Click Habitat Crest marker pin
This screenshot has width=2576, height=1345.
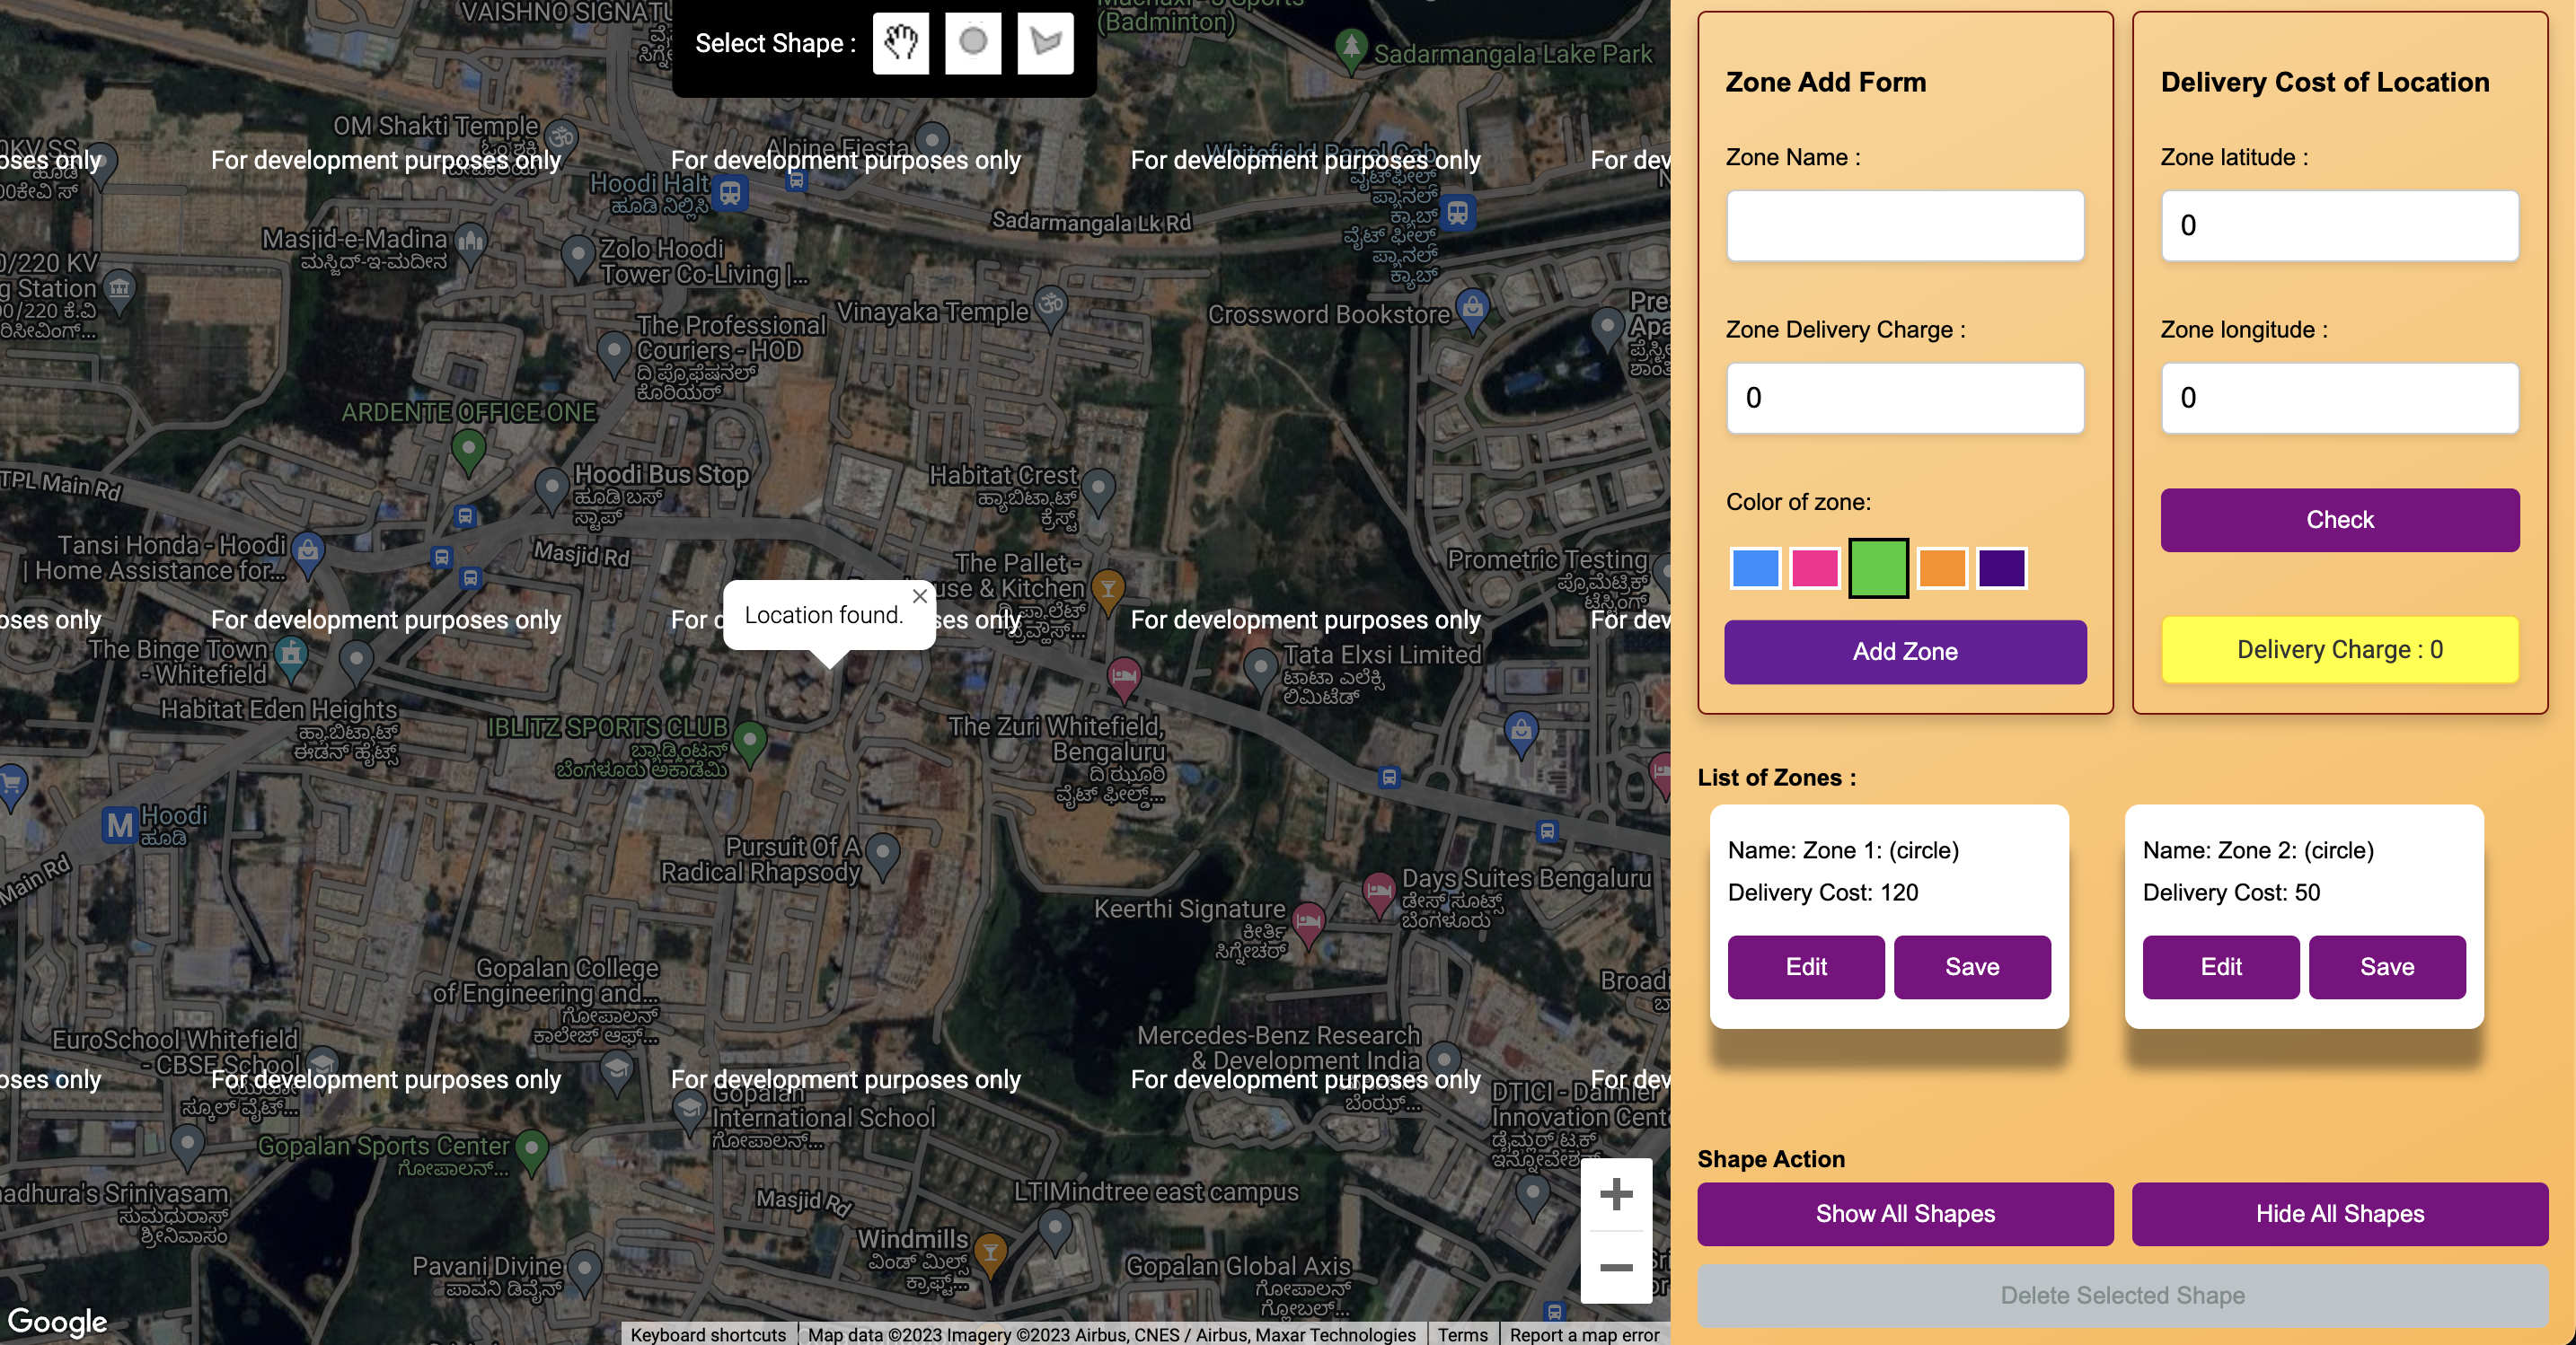tap(1098, 491)
